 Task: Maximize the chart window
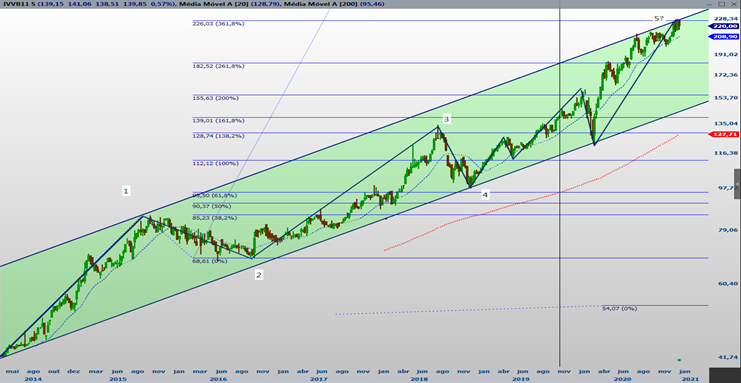(x=722, y=4)
